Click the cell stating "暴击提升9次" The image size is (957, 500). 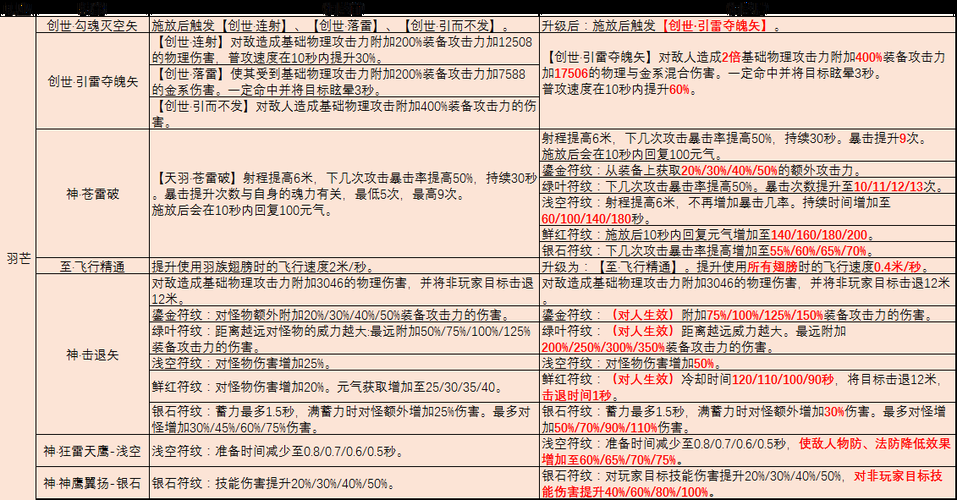pos(748,145)
